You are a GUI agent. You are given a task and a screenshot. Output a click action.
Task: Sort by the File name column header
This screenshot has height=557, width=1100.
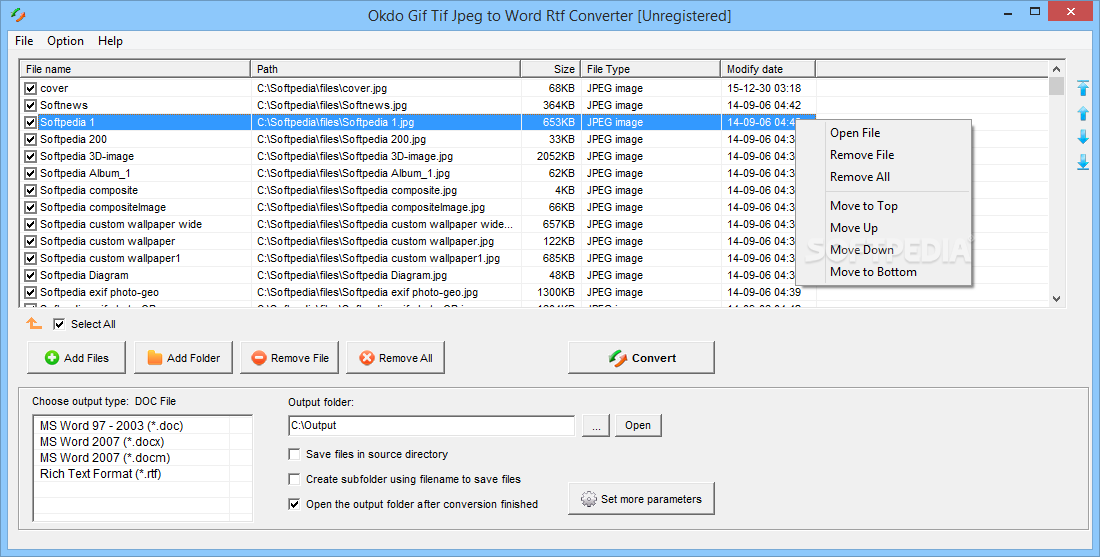point(135,69)
